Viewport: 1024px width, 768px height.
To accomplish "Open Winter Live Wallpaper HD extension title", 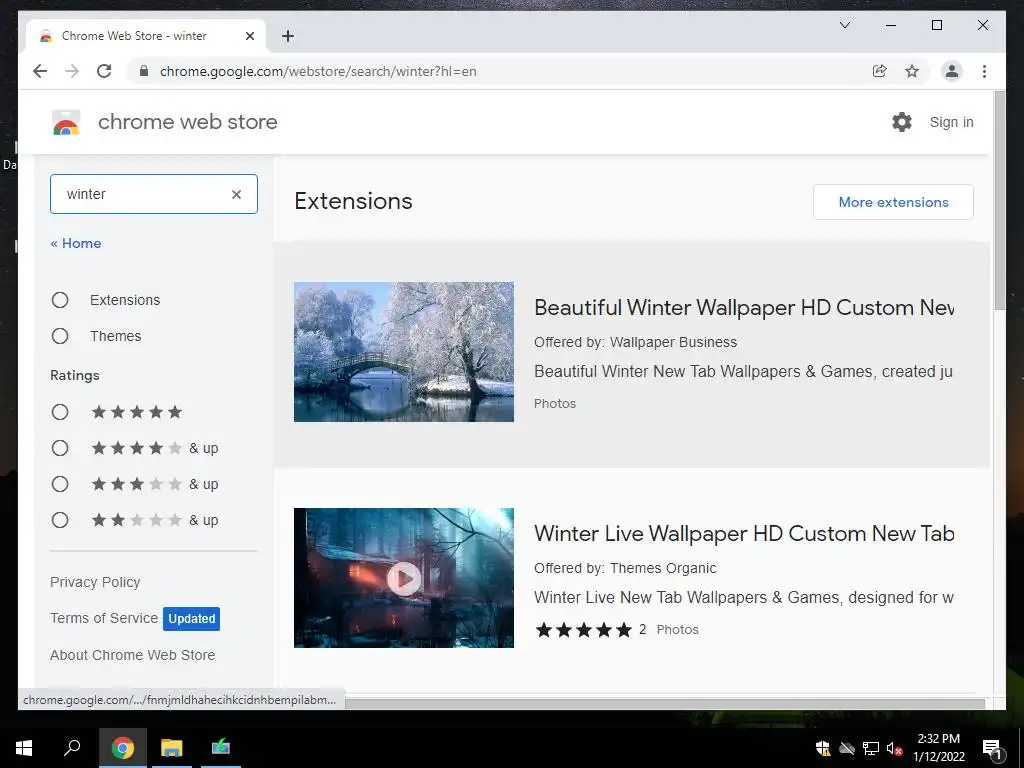I will point(744,533).
